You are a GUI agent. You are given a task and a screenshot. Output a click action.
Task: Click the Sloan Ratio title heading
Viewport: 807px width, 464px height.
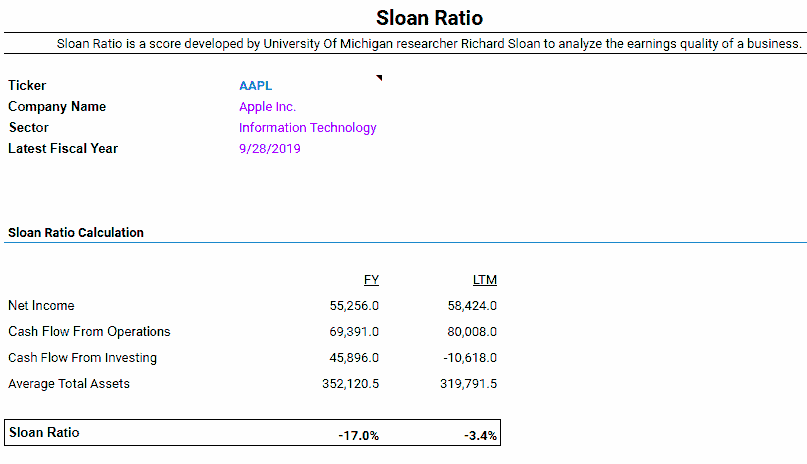tap(429, 18)
